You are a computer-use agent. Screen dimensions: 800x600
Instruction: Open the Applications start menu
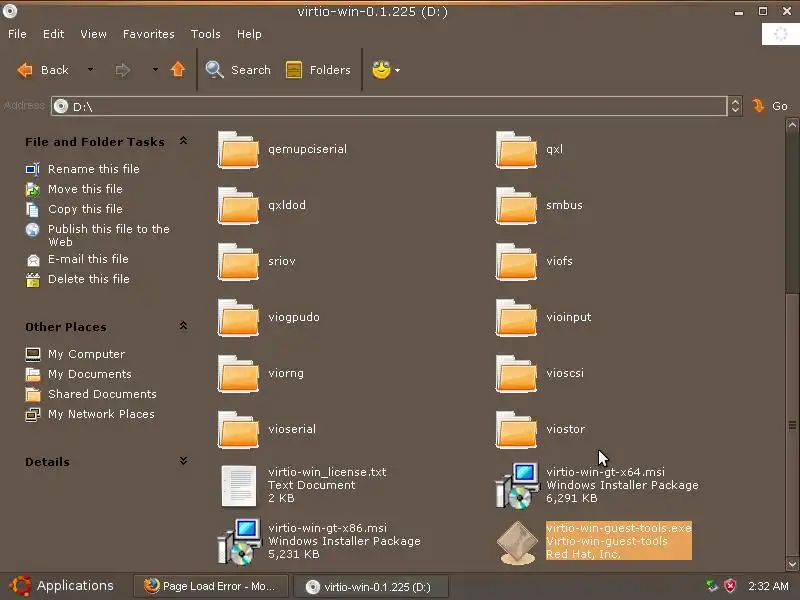tap(62, 586)
